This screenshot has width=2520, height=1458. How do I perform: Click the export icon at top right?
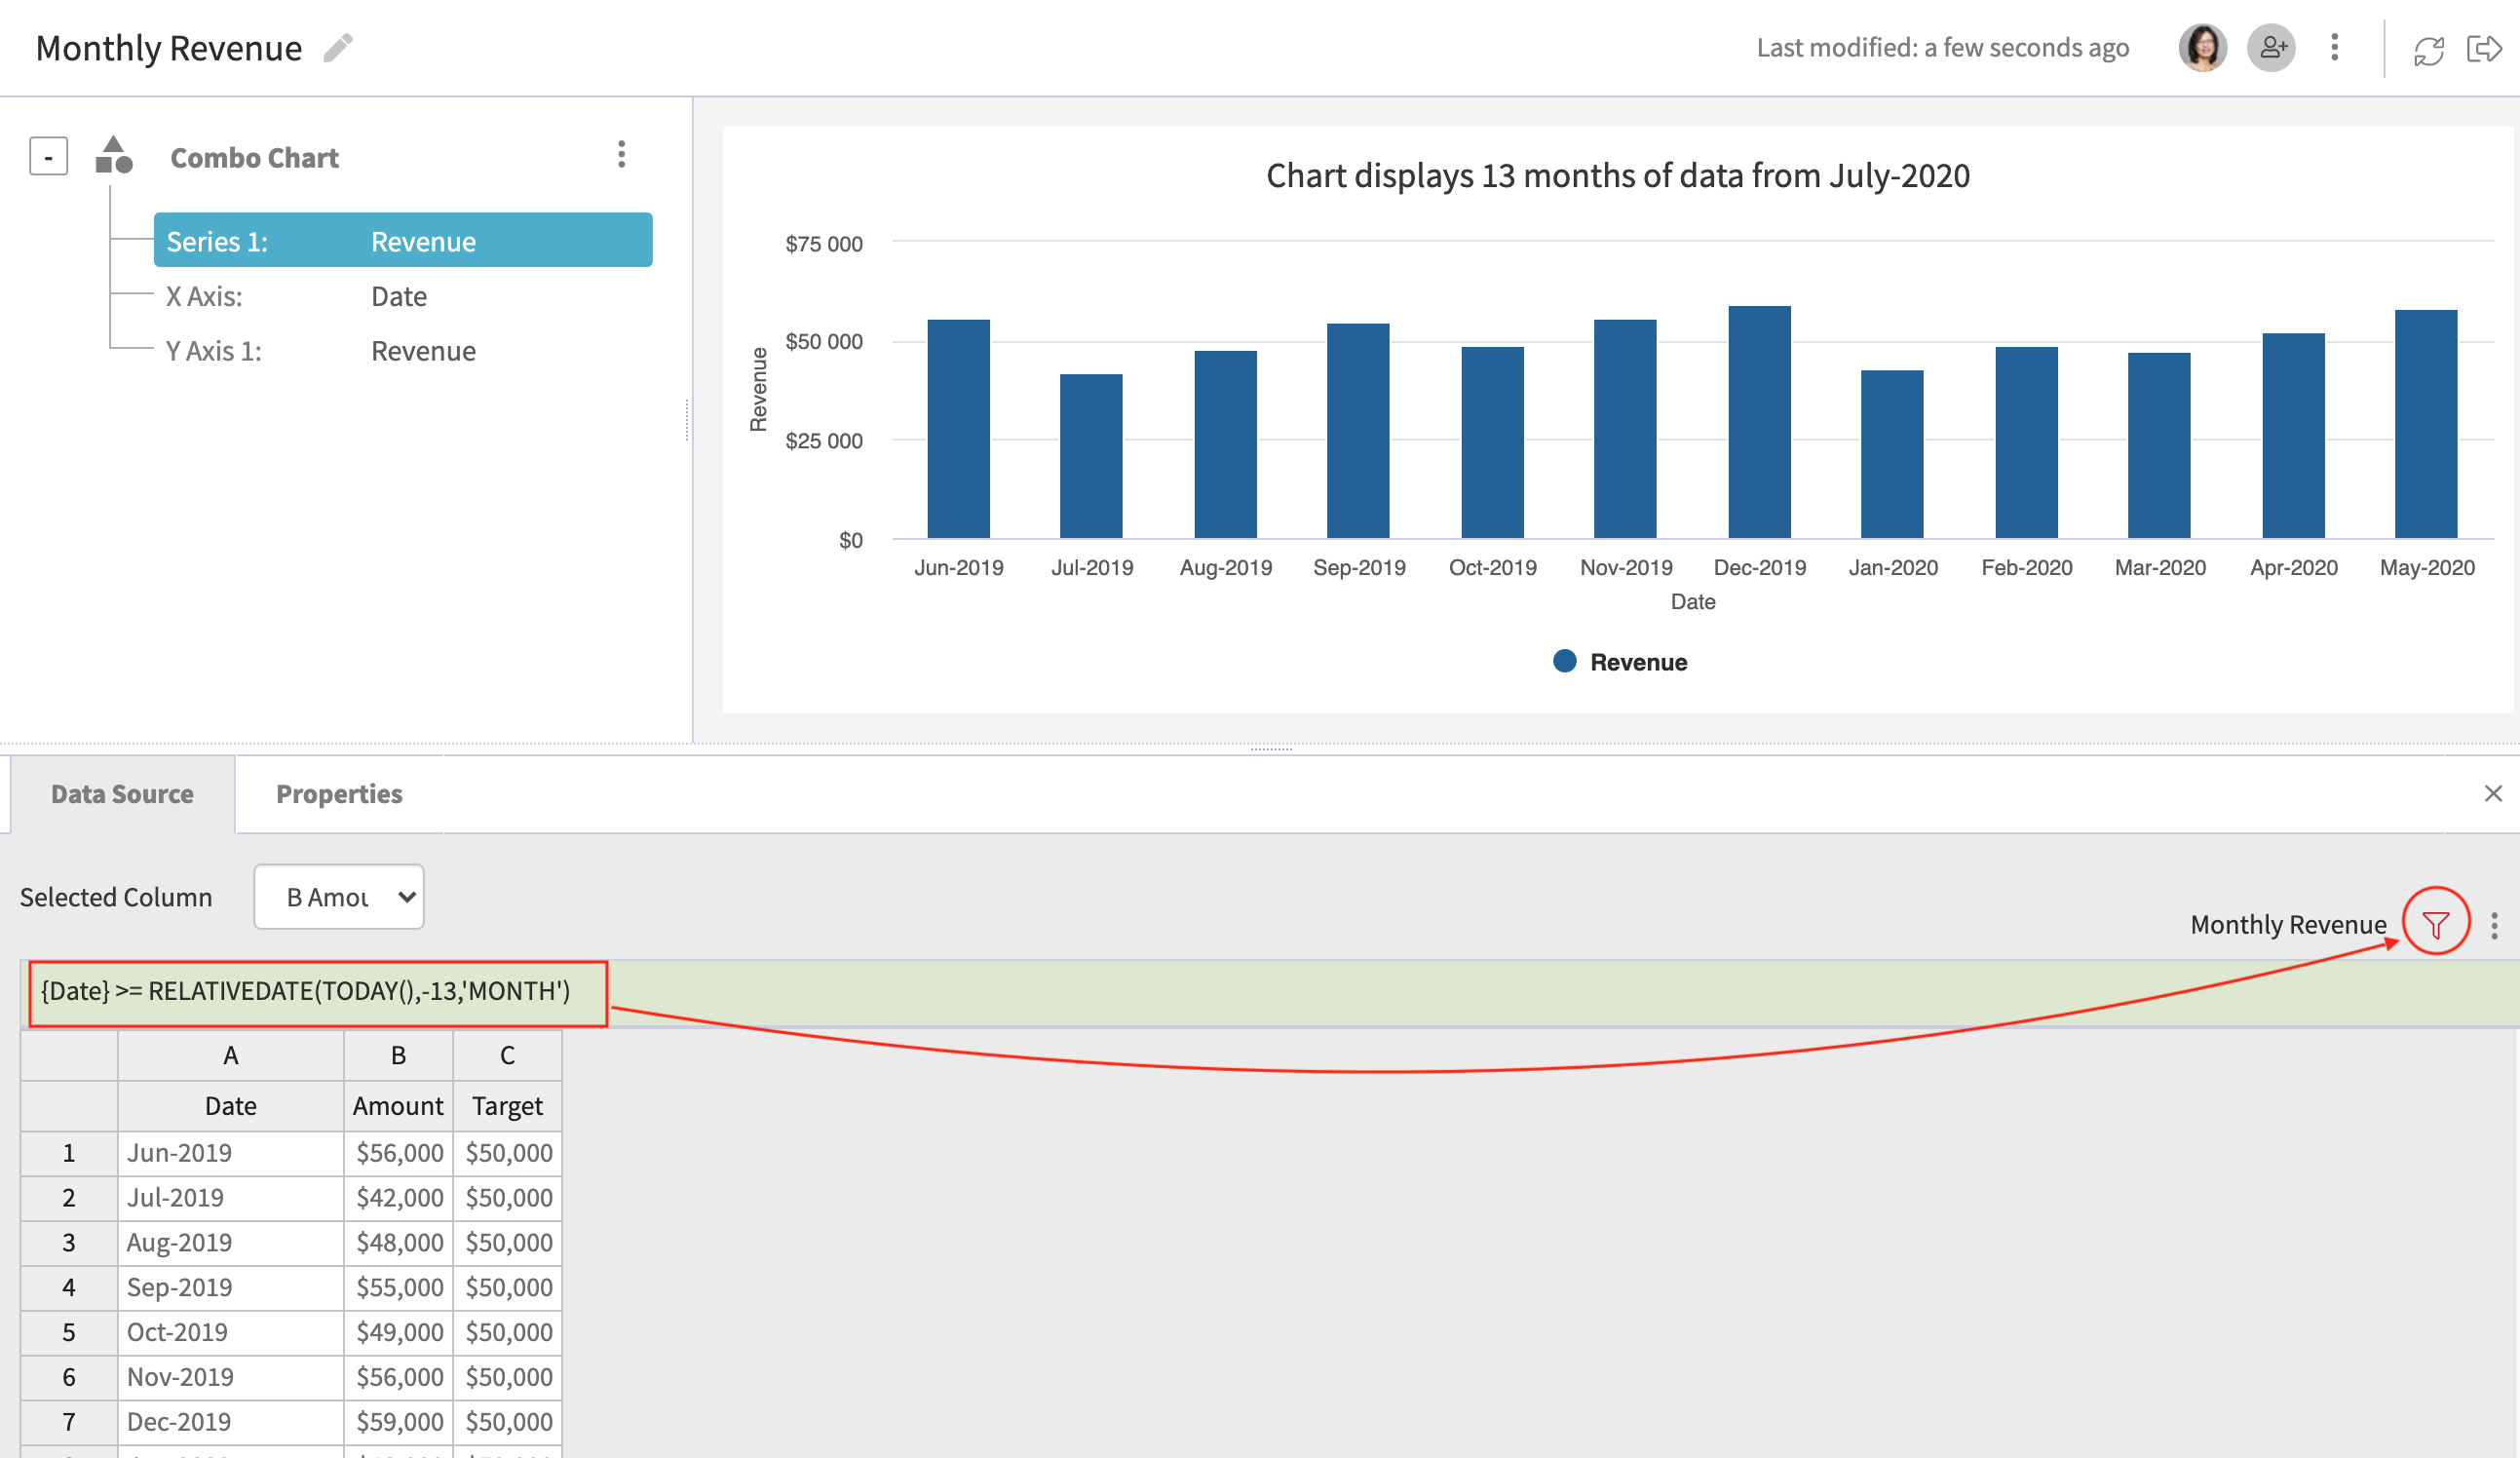(2487, 47)
